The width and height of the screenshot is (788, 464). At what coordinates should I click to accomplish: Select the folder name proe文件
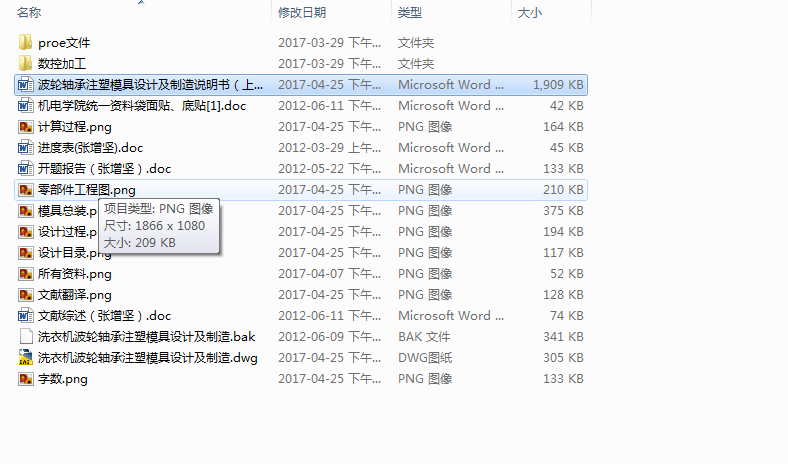coord(64,43)
